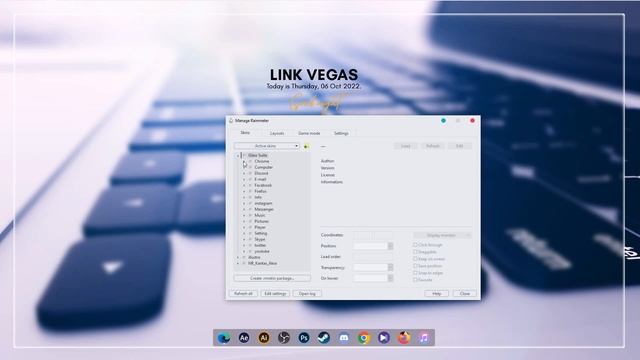Viewport: 640px width, 360px height.
Task: Click the Load order input field
Action: [373, 257]
